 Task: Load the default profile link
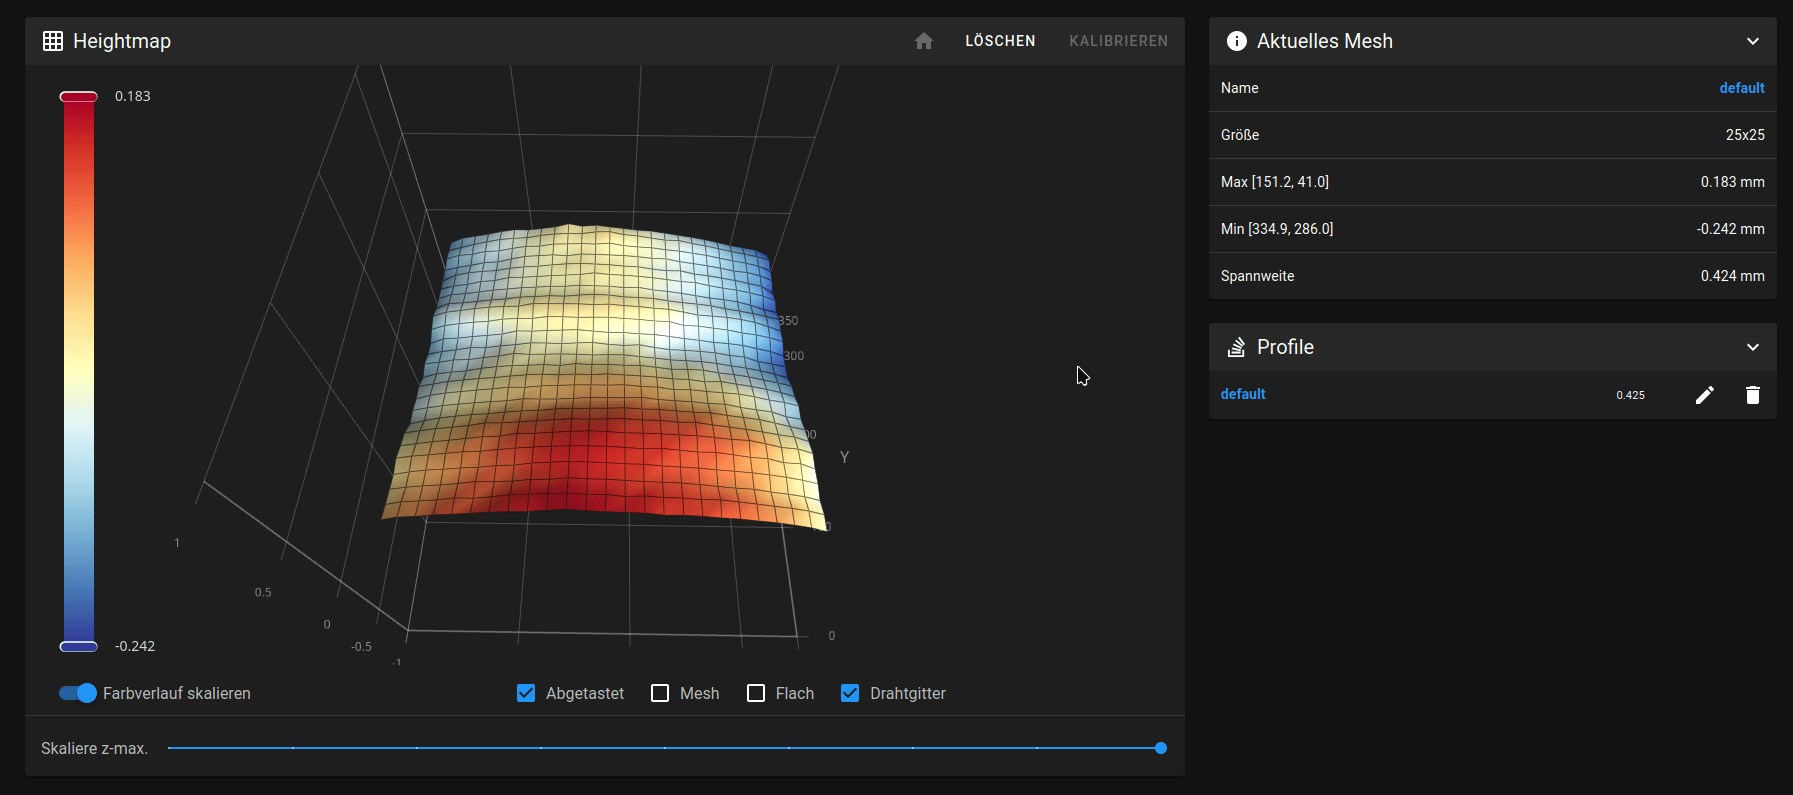(x=1243, y=394)
